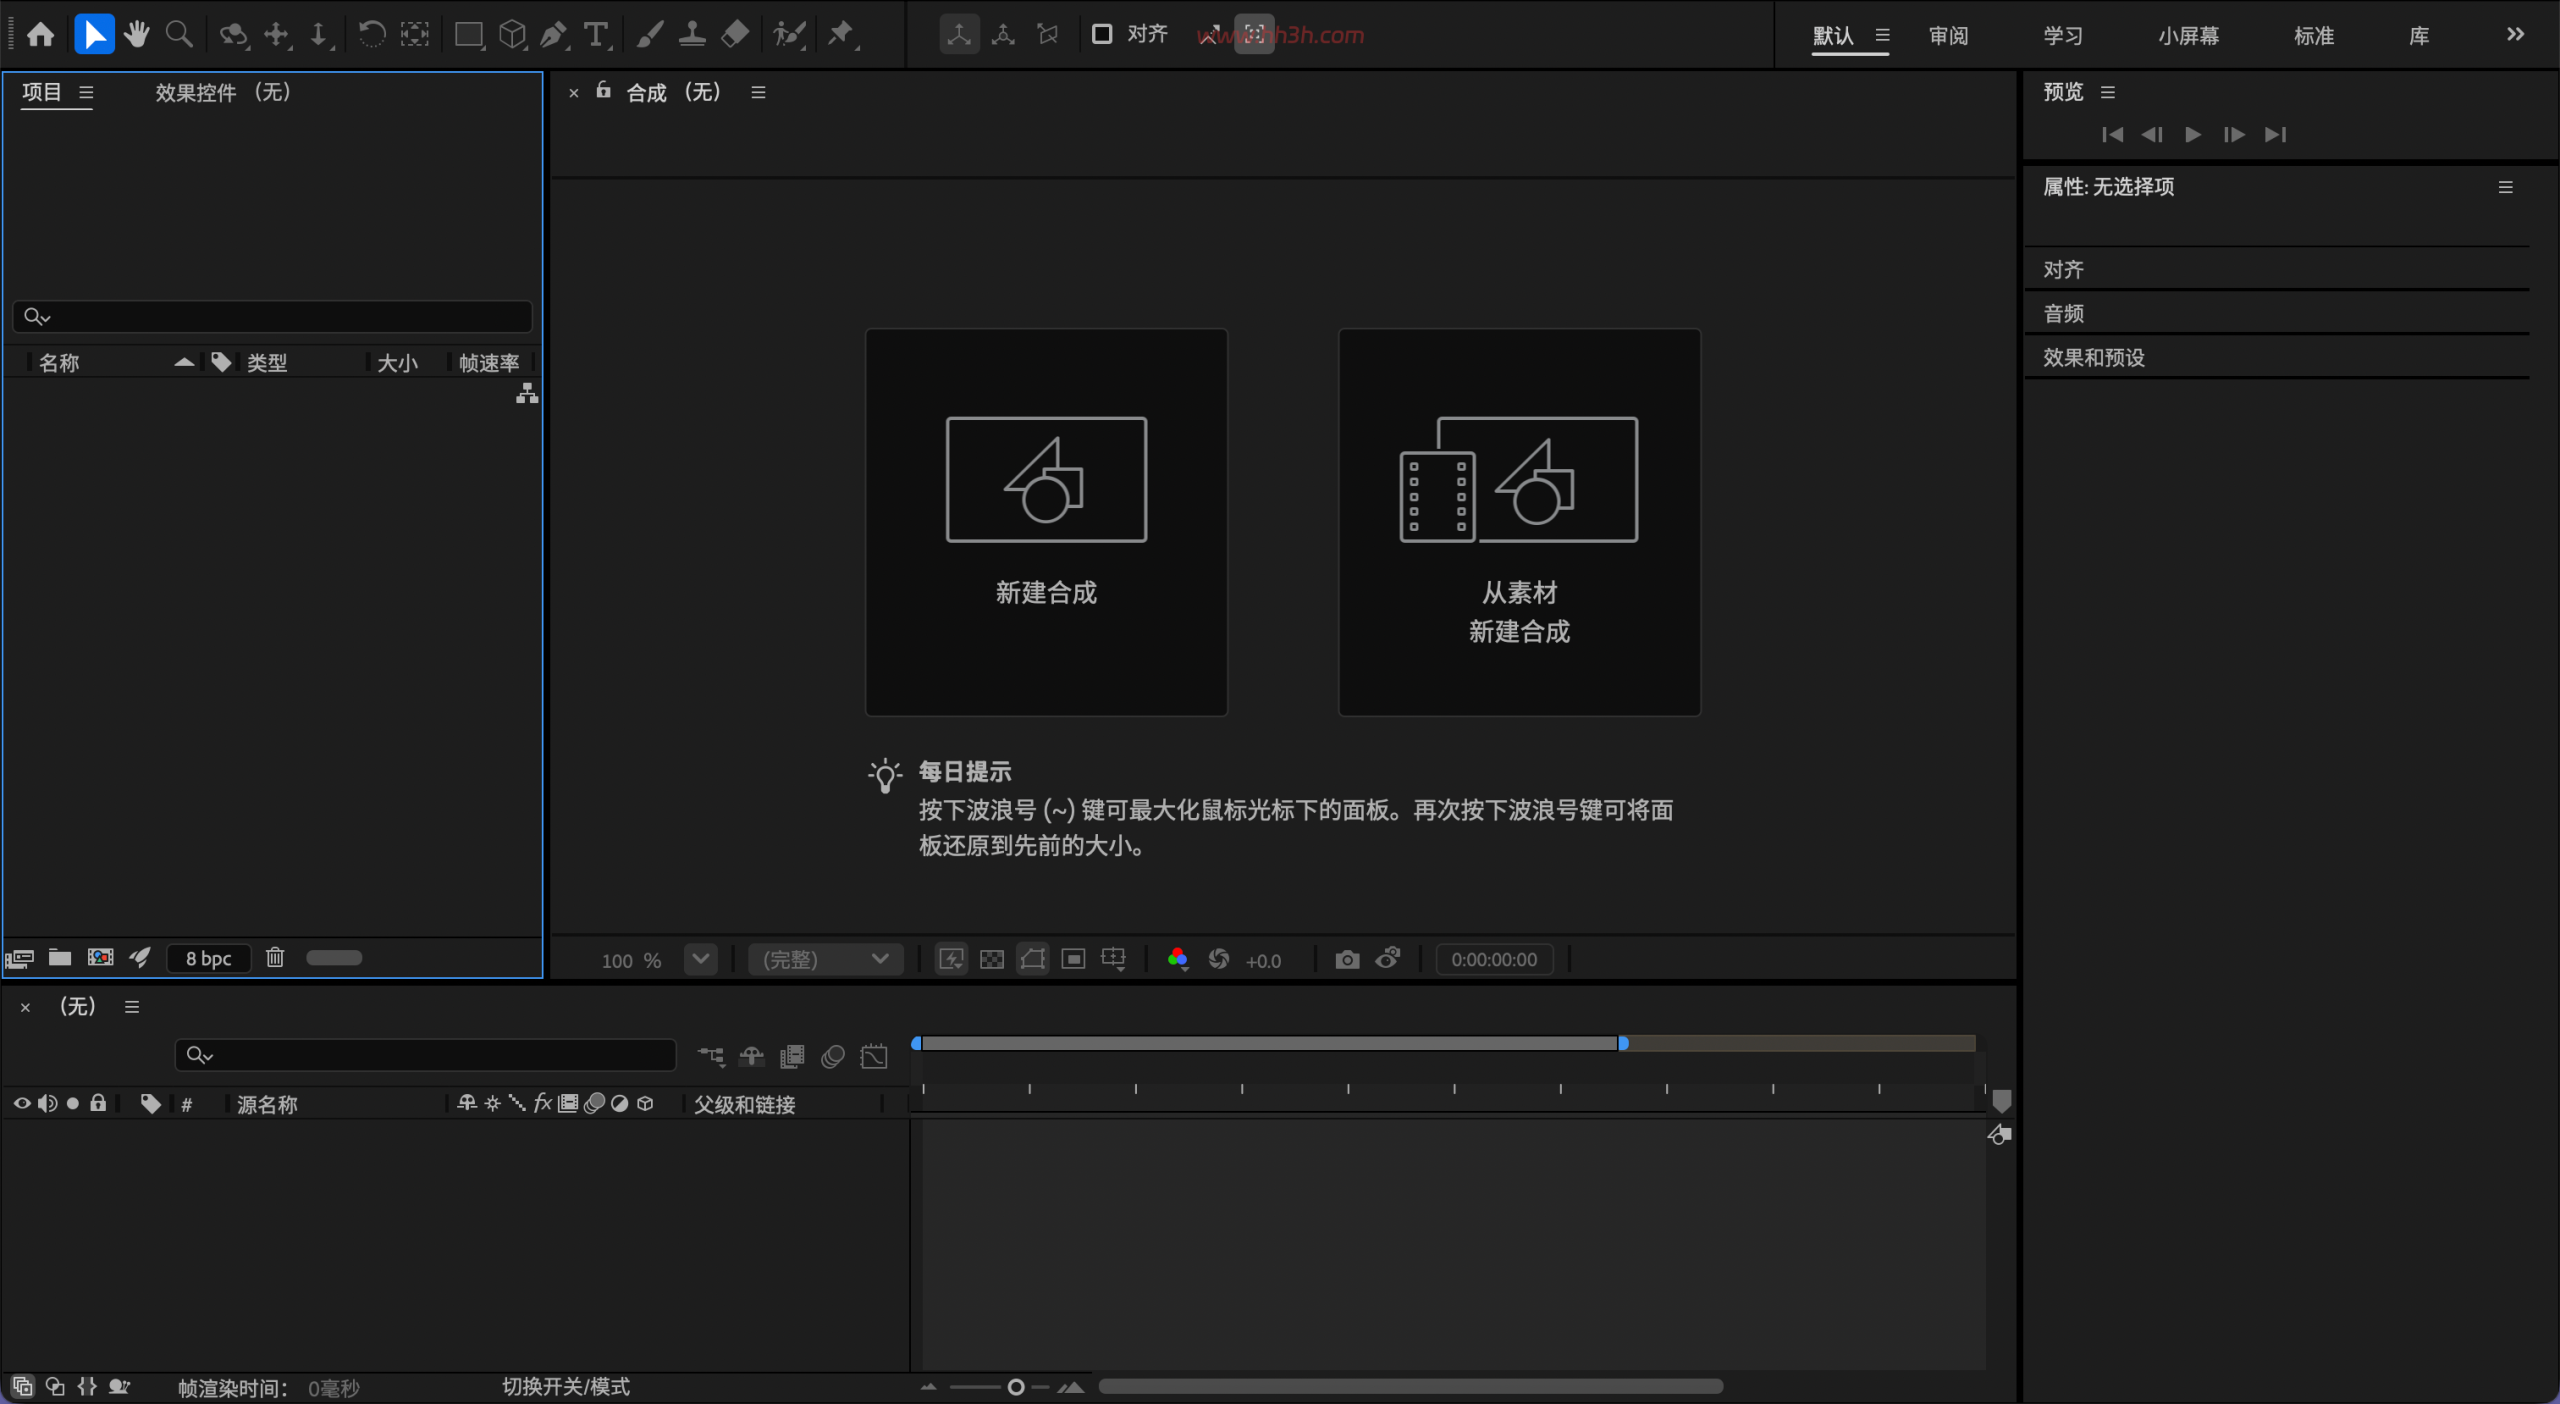Play the preview with the play button
The image size is (2560, 1404).
(2193, 134)
